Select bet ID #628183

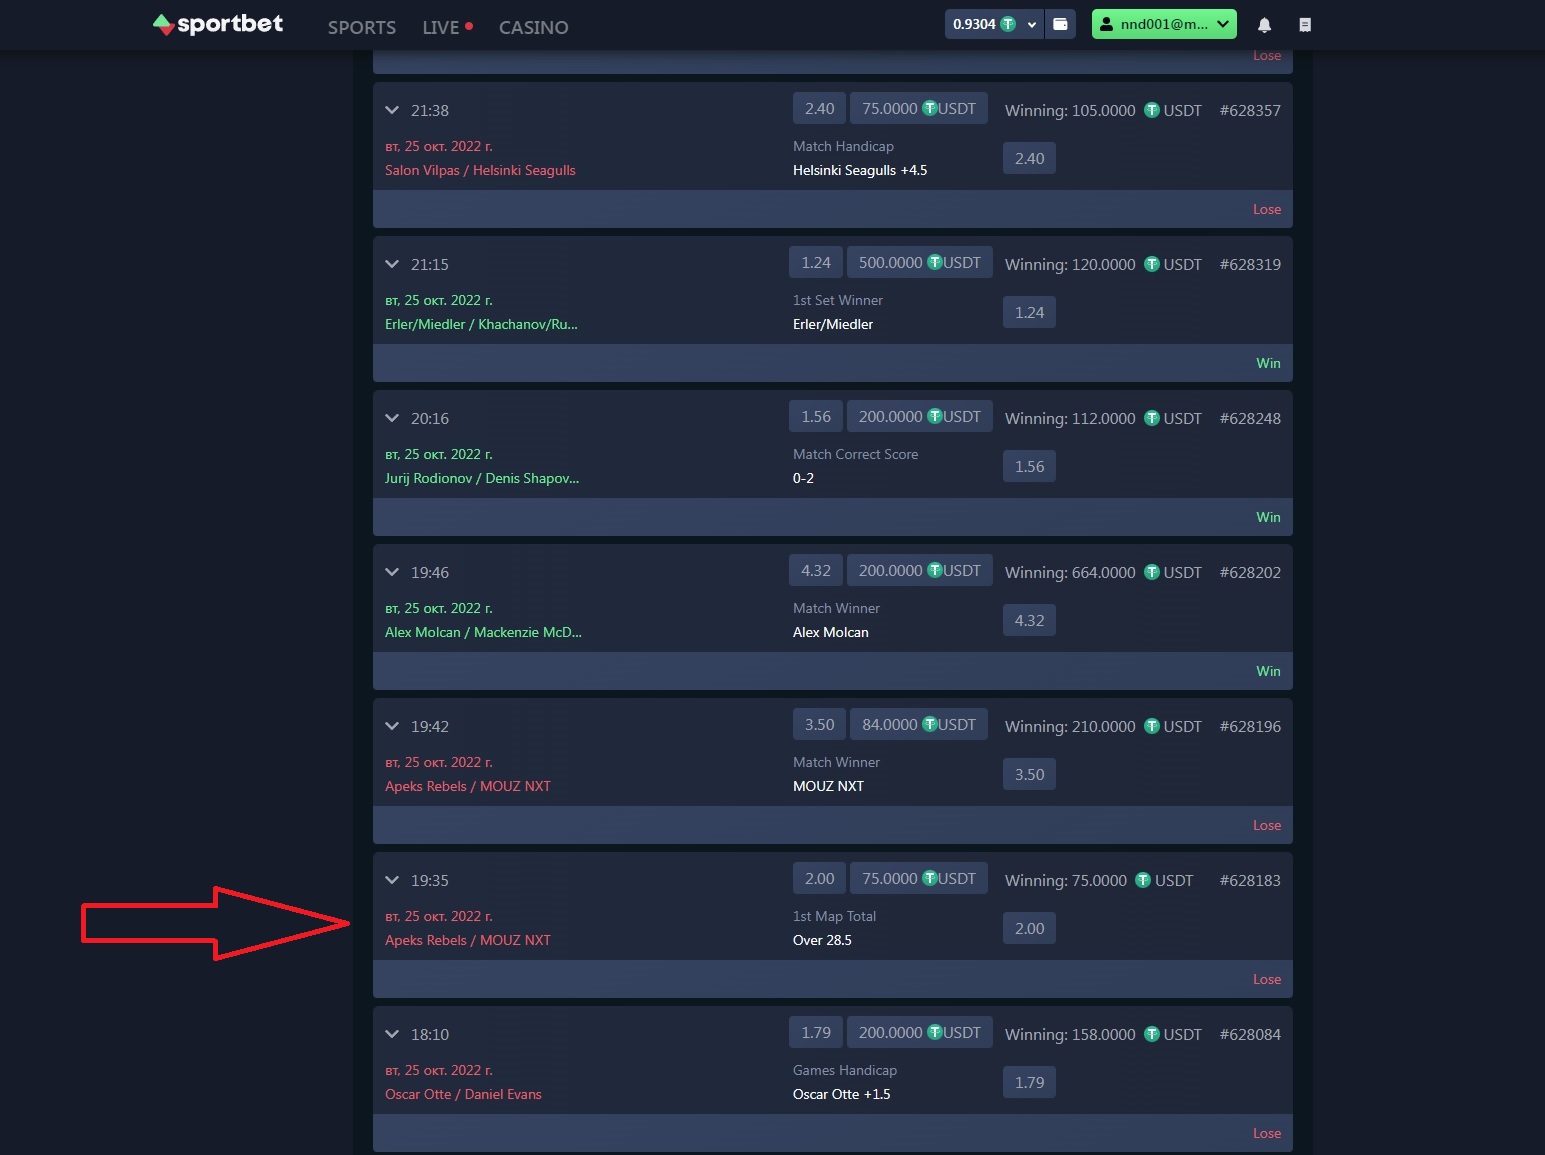1250,880
